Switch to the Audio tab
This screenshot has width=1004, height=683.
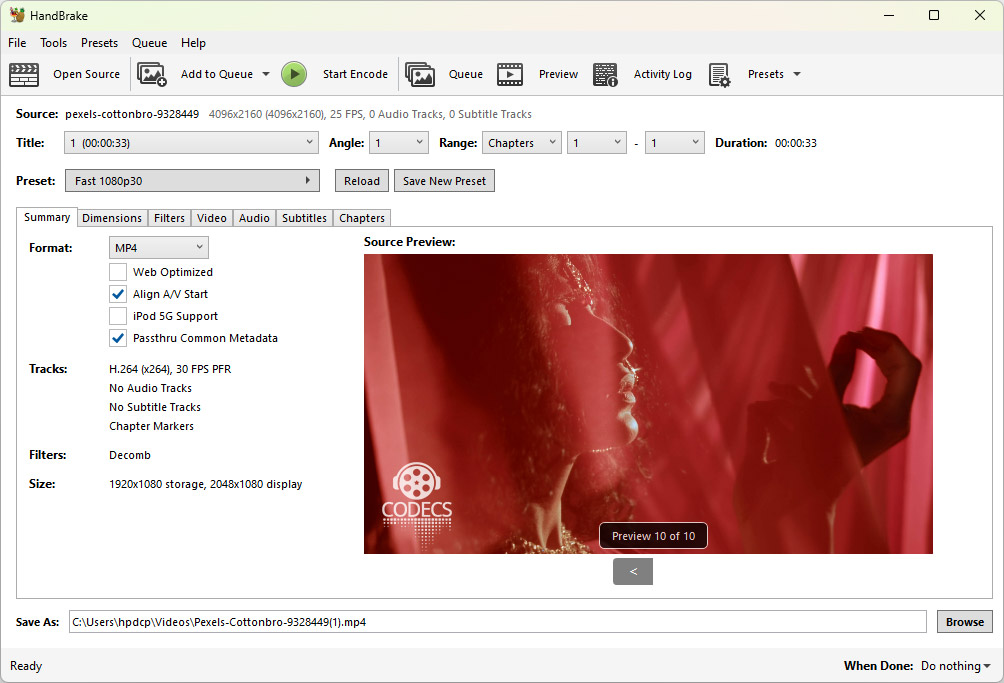[x=254, y=218]
